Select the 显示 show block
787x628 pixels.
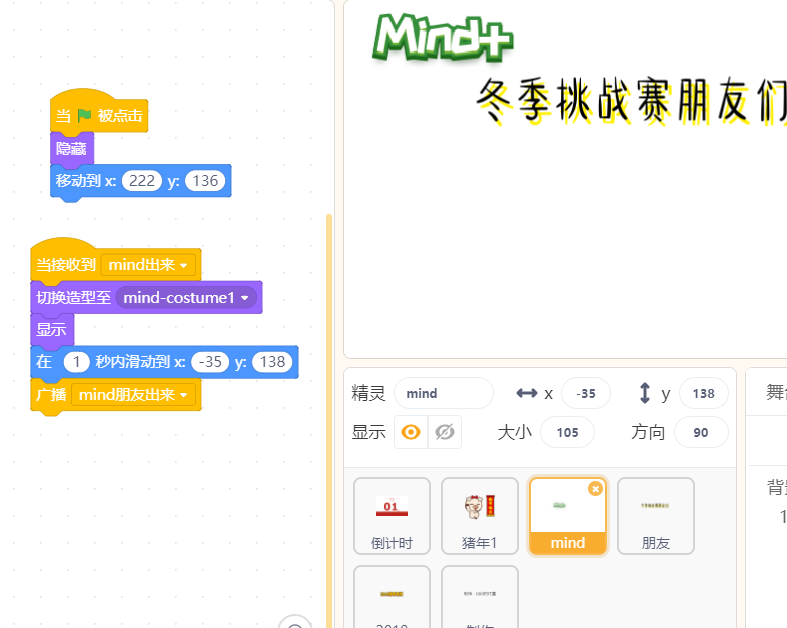click(x=52, y=330)
